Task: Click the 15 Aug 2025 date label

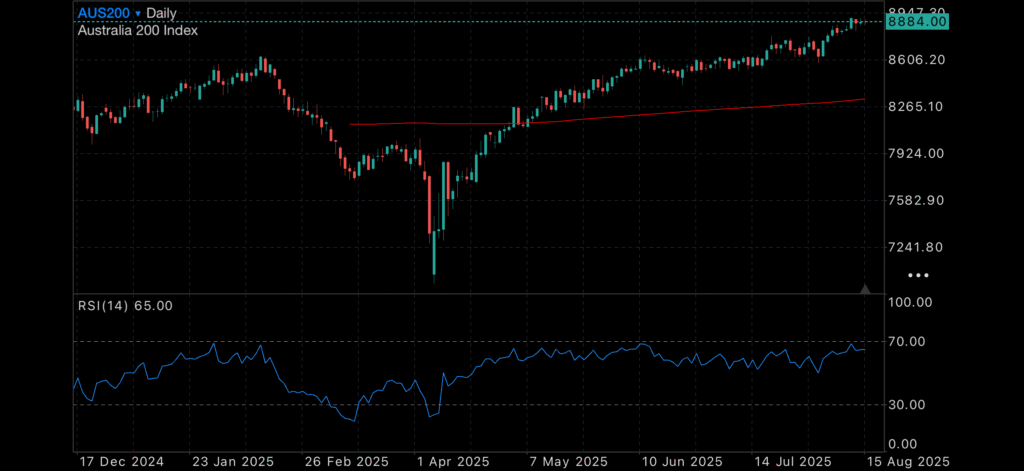Action: pos(908,461)
